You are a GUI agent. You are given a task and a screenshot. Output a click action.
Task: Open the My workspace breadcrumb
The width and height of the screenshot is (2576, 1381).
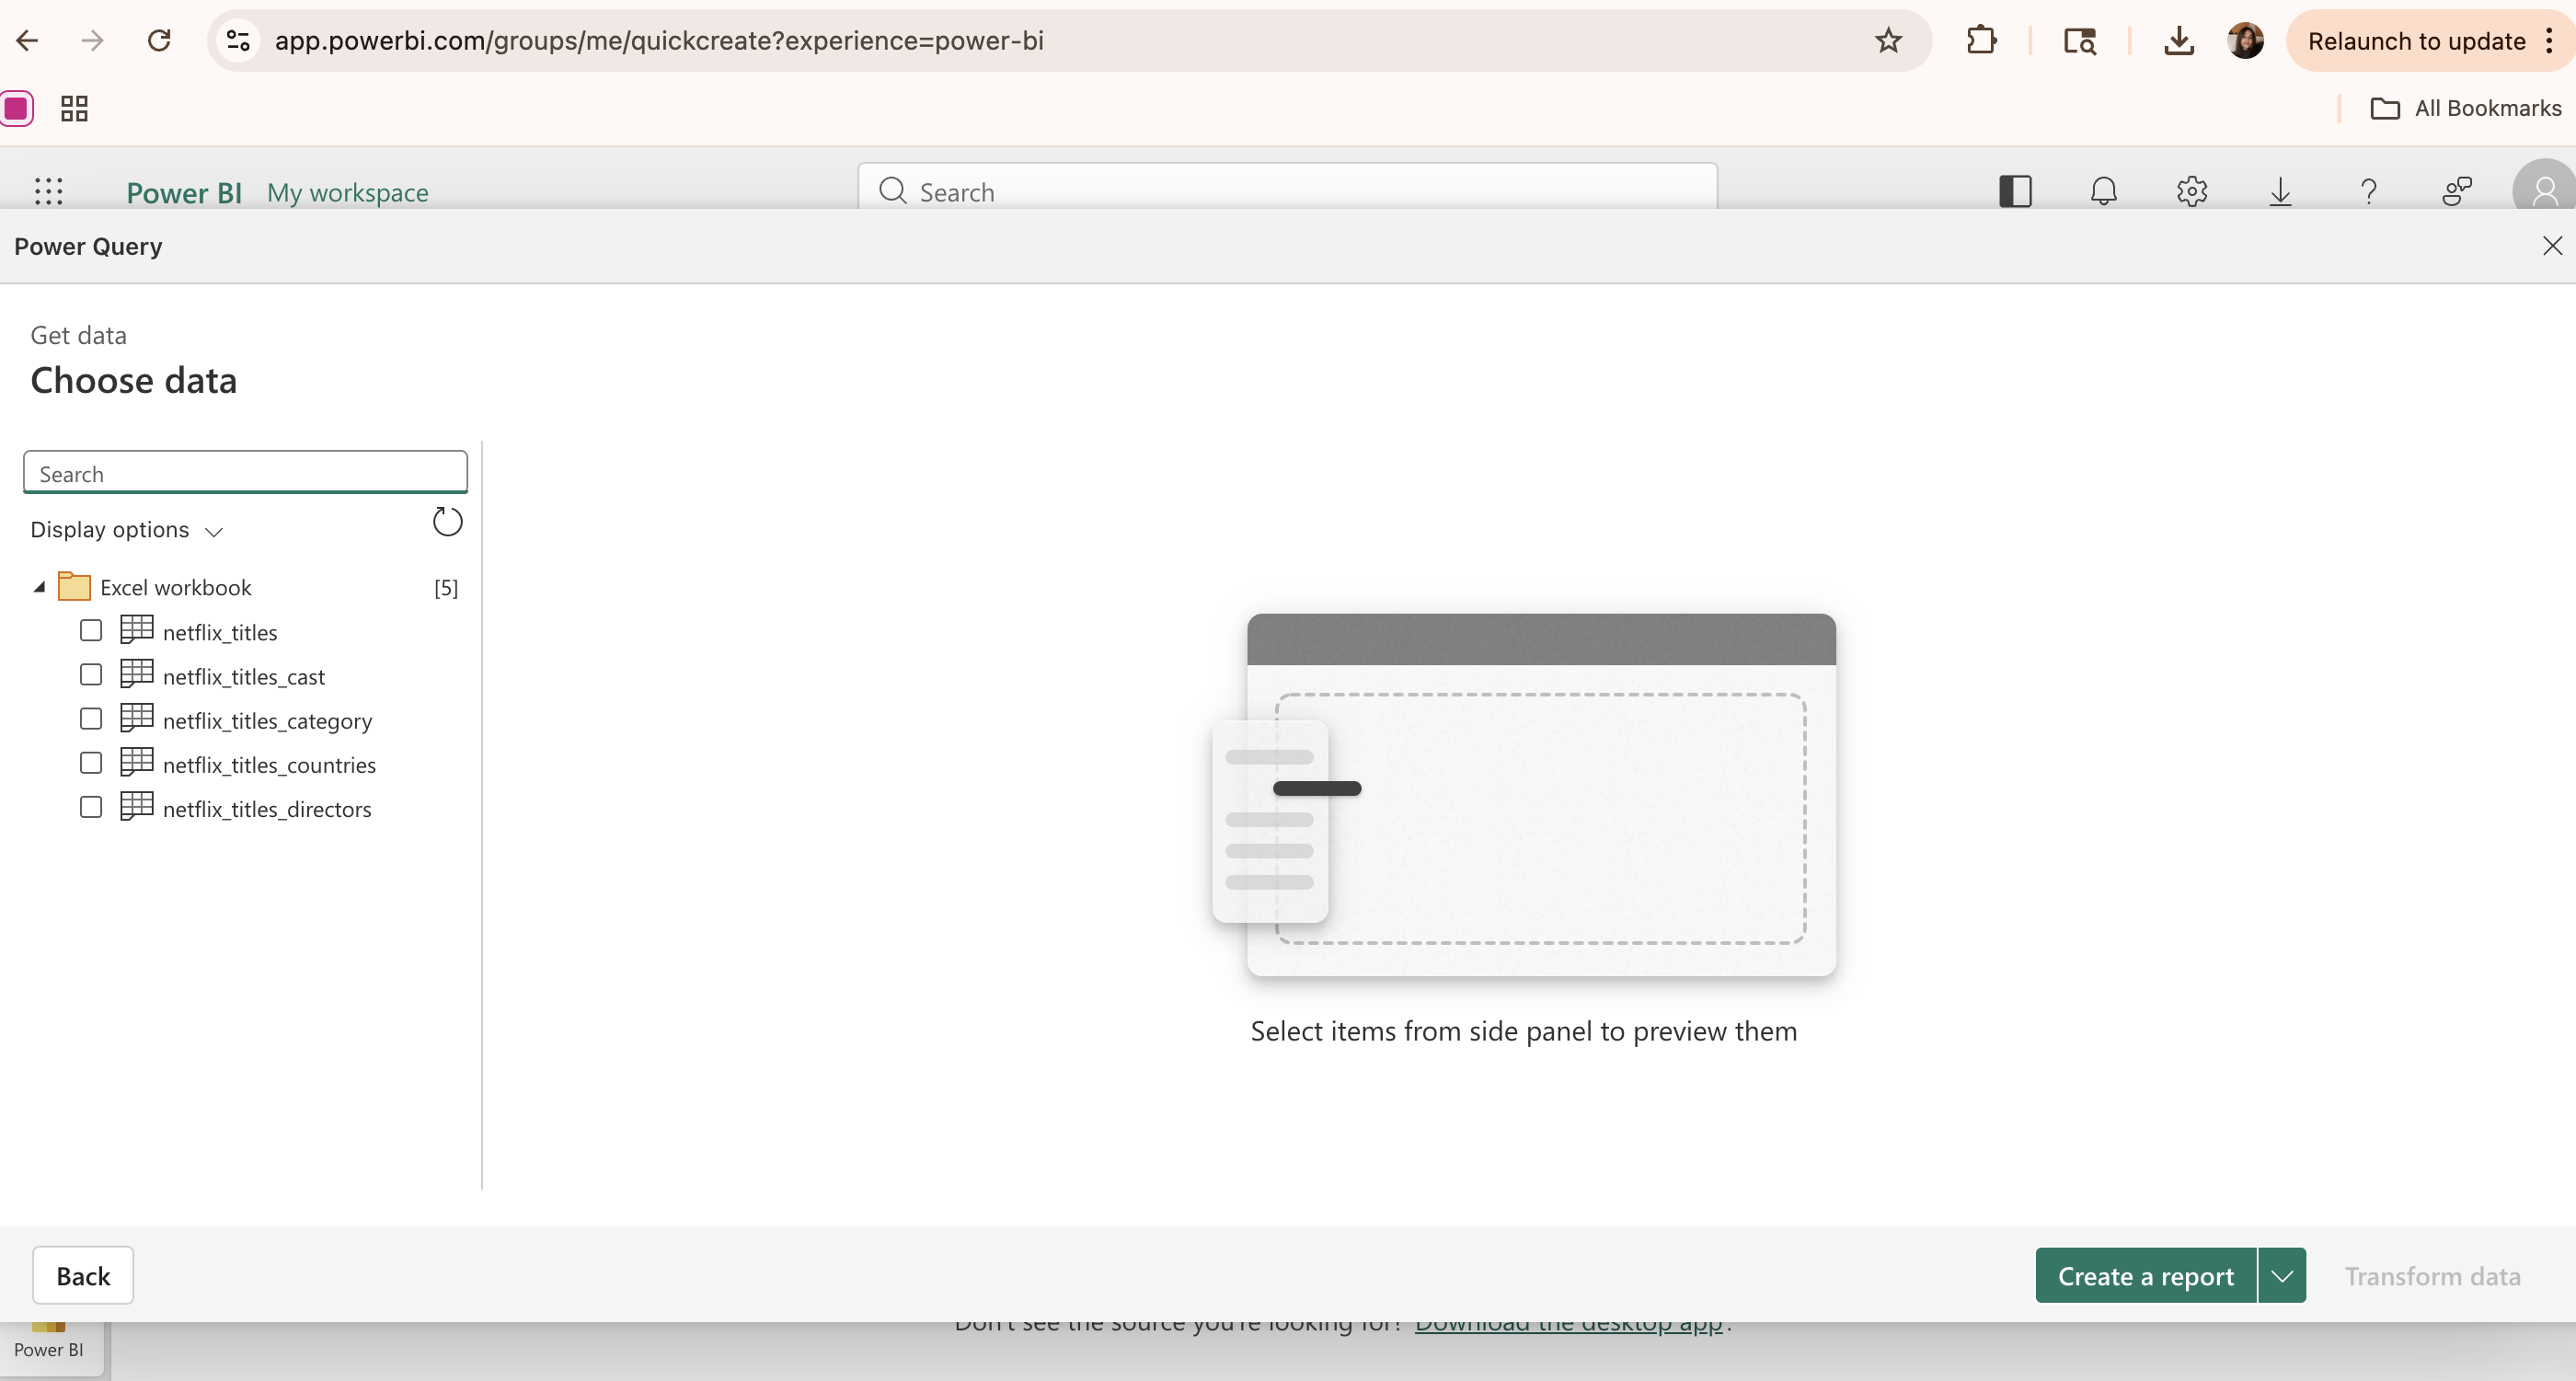pos(347,193)
